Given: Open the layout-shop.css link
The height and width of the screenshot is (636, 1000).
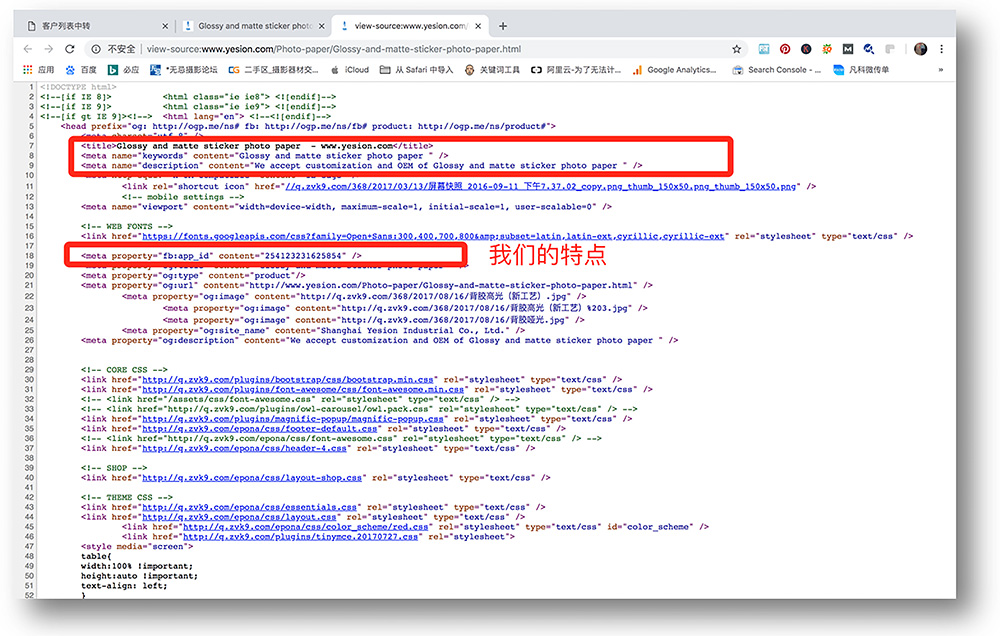Looking at the screenshot, I should [252, 478].
